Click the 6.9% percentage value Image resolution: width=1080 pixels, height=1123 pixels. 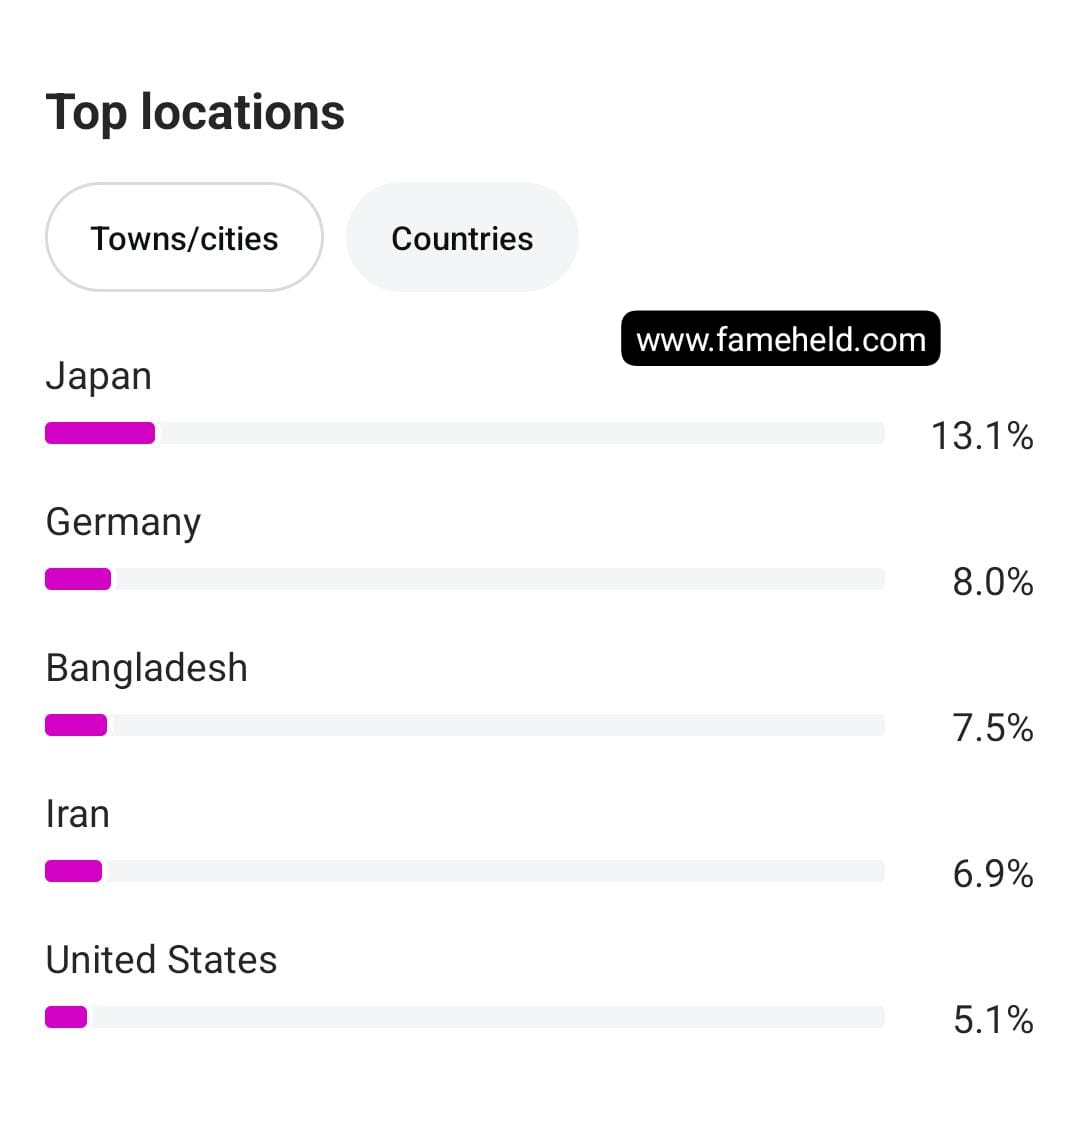click(x=992, y=874)
